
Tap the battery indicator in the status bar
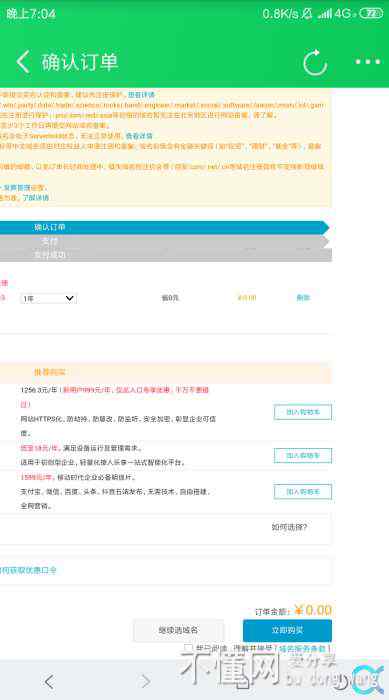tap(371, 13)
